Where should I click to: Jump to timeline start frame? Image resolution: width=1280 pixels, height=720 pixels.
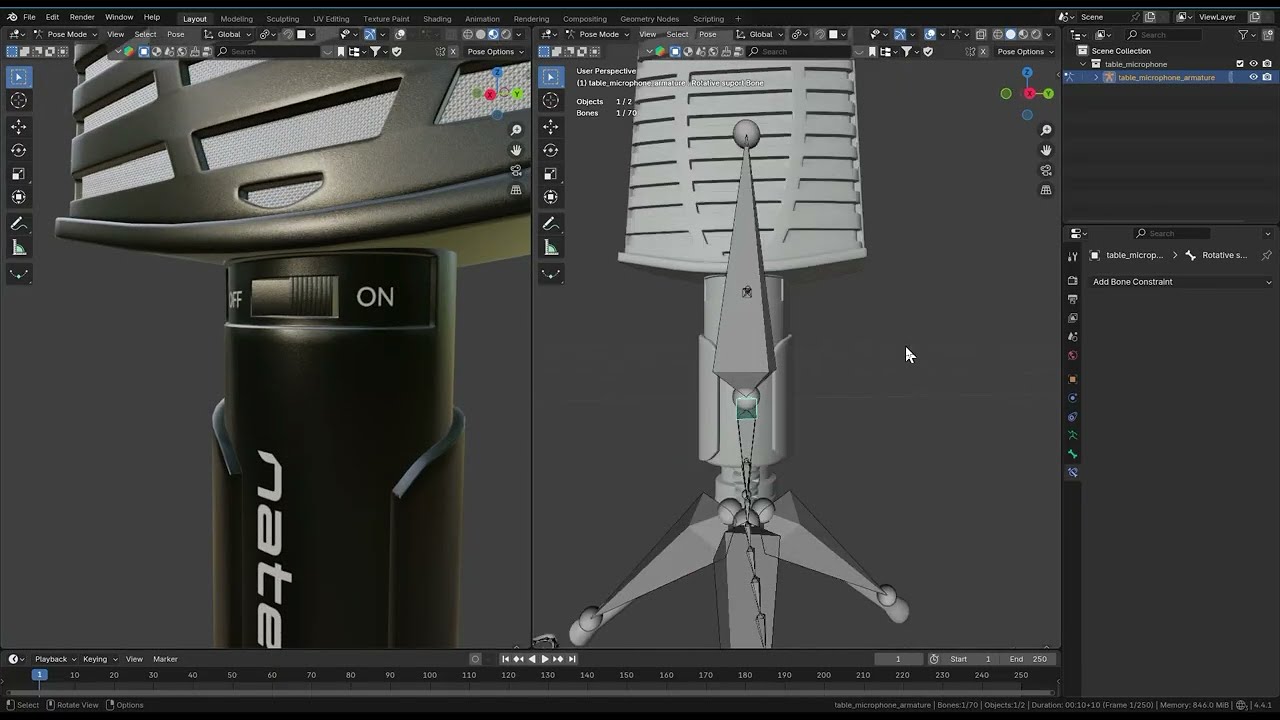tap(505, 659)
